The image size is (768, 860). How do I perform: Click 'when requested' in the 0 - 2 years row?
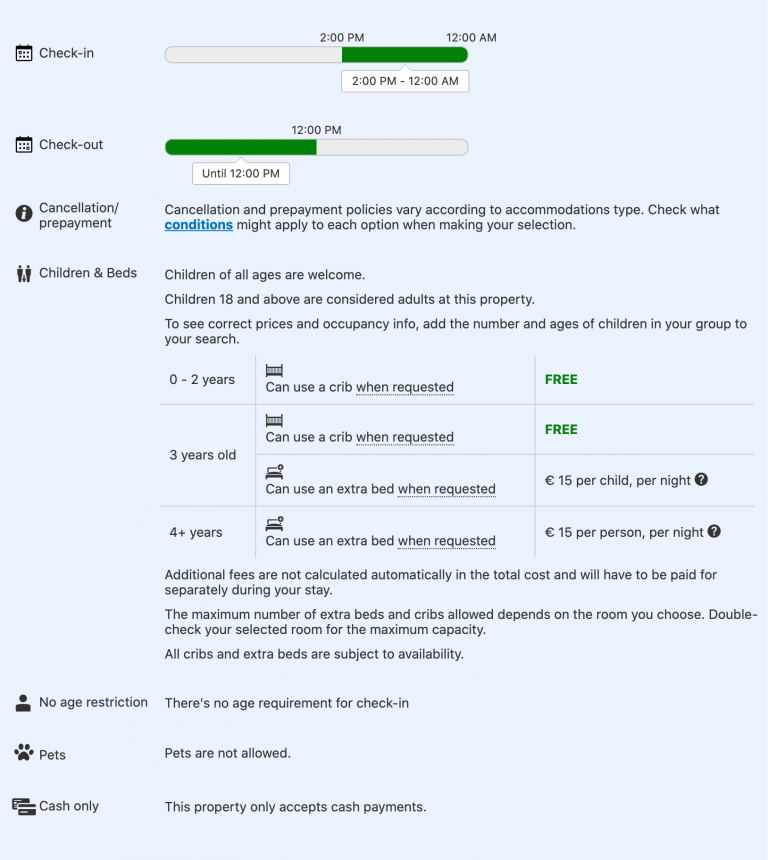tap(405, 387)
